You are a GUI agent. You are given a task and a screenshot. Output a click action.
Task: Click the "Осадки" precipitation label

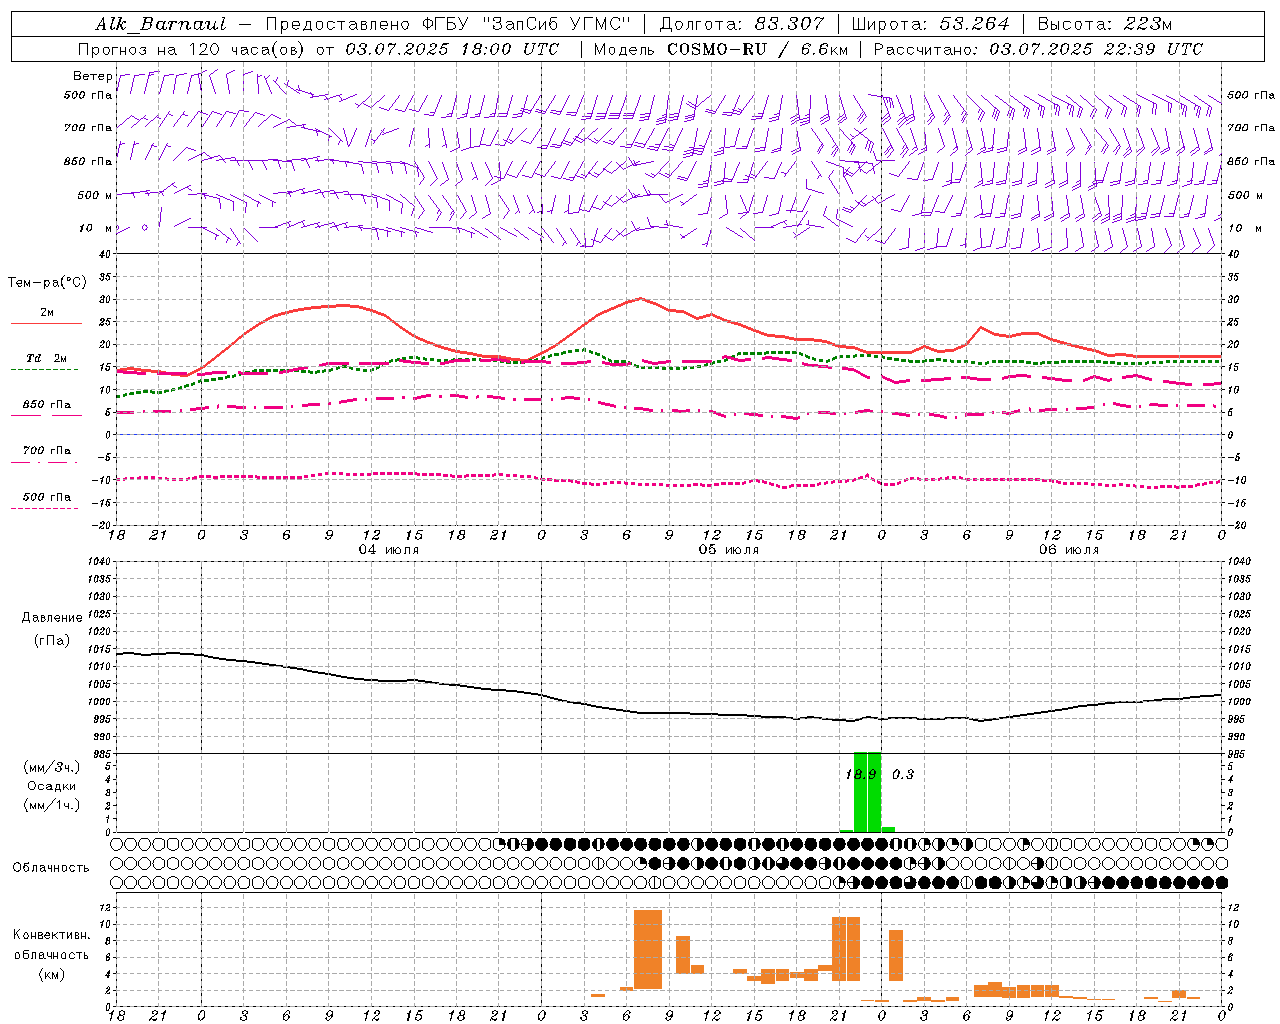point(52,786)
